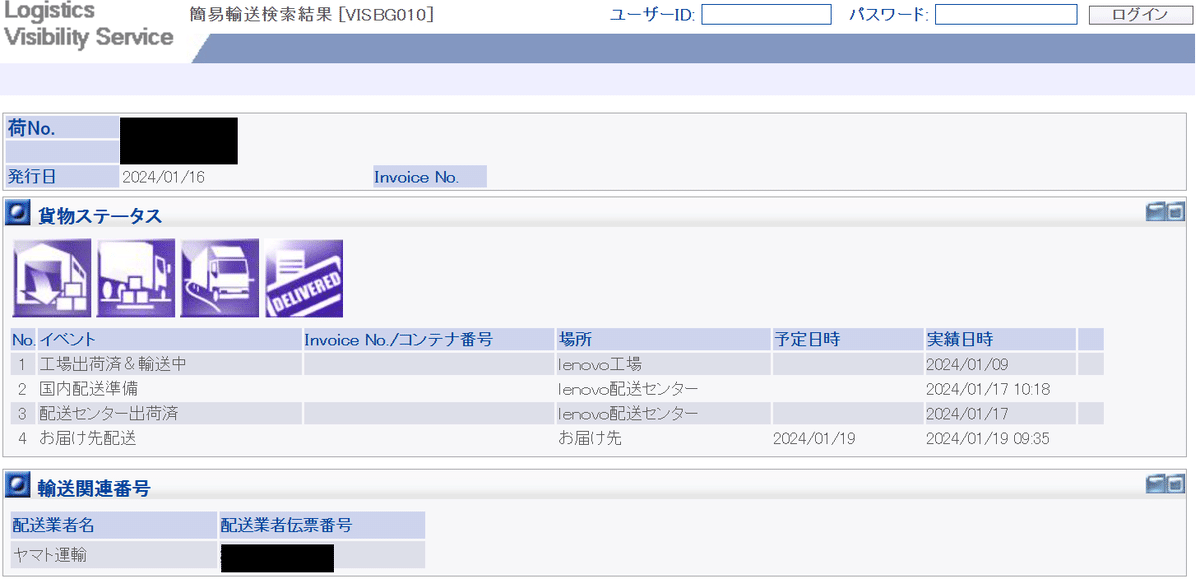Click the actual date 2024/01/09

pyautogui.click(x=967, y=365)
